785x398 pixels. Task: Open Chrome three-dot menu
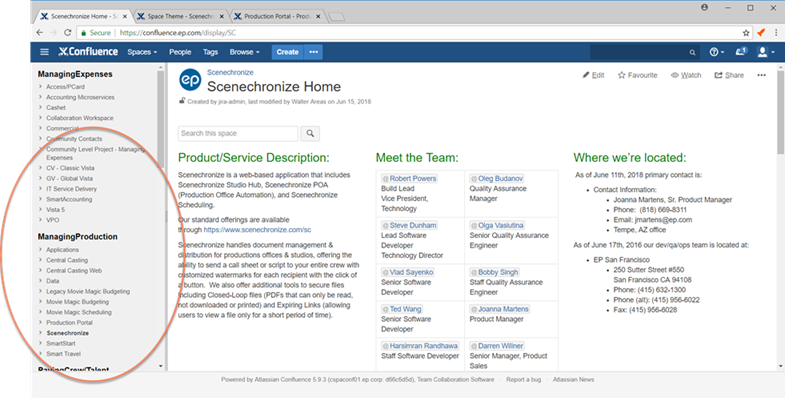click(x=776, y=33)
